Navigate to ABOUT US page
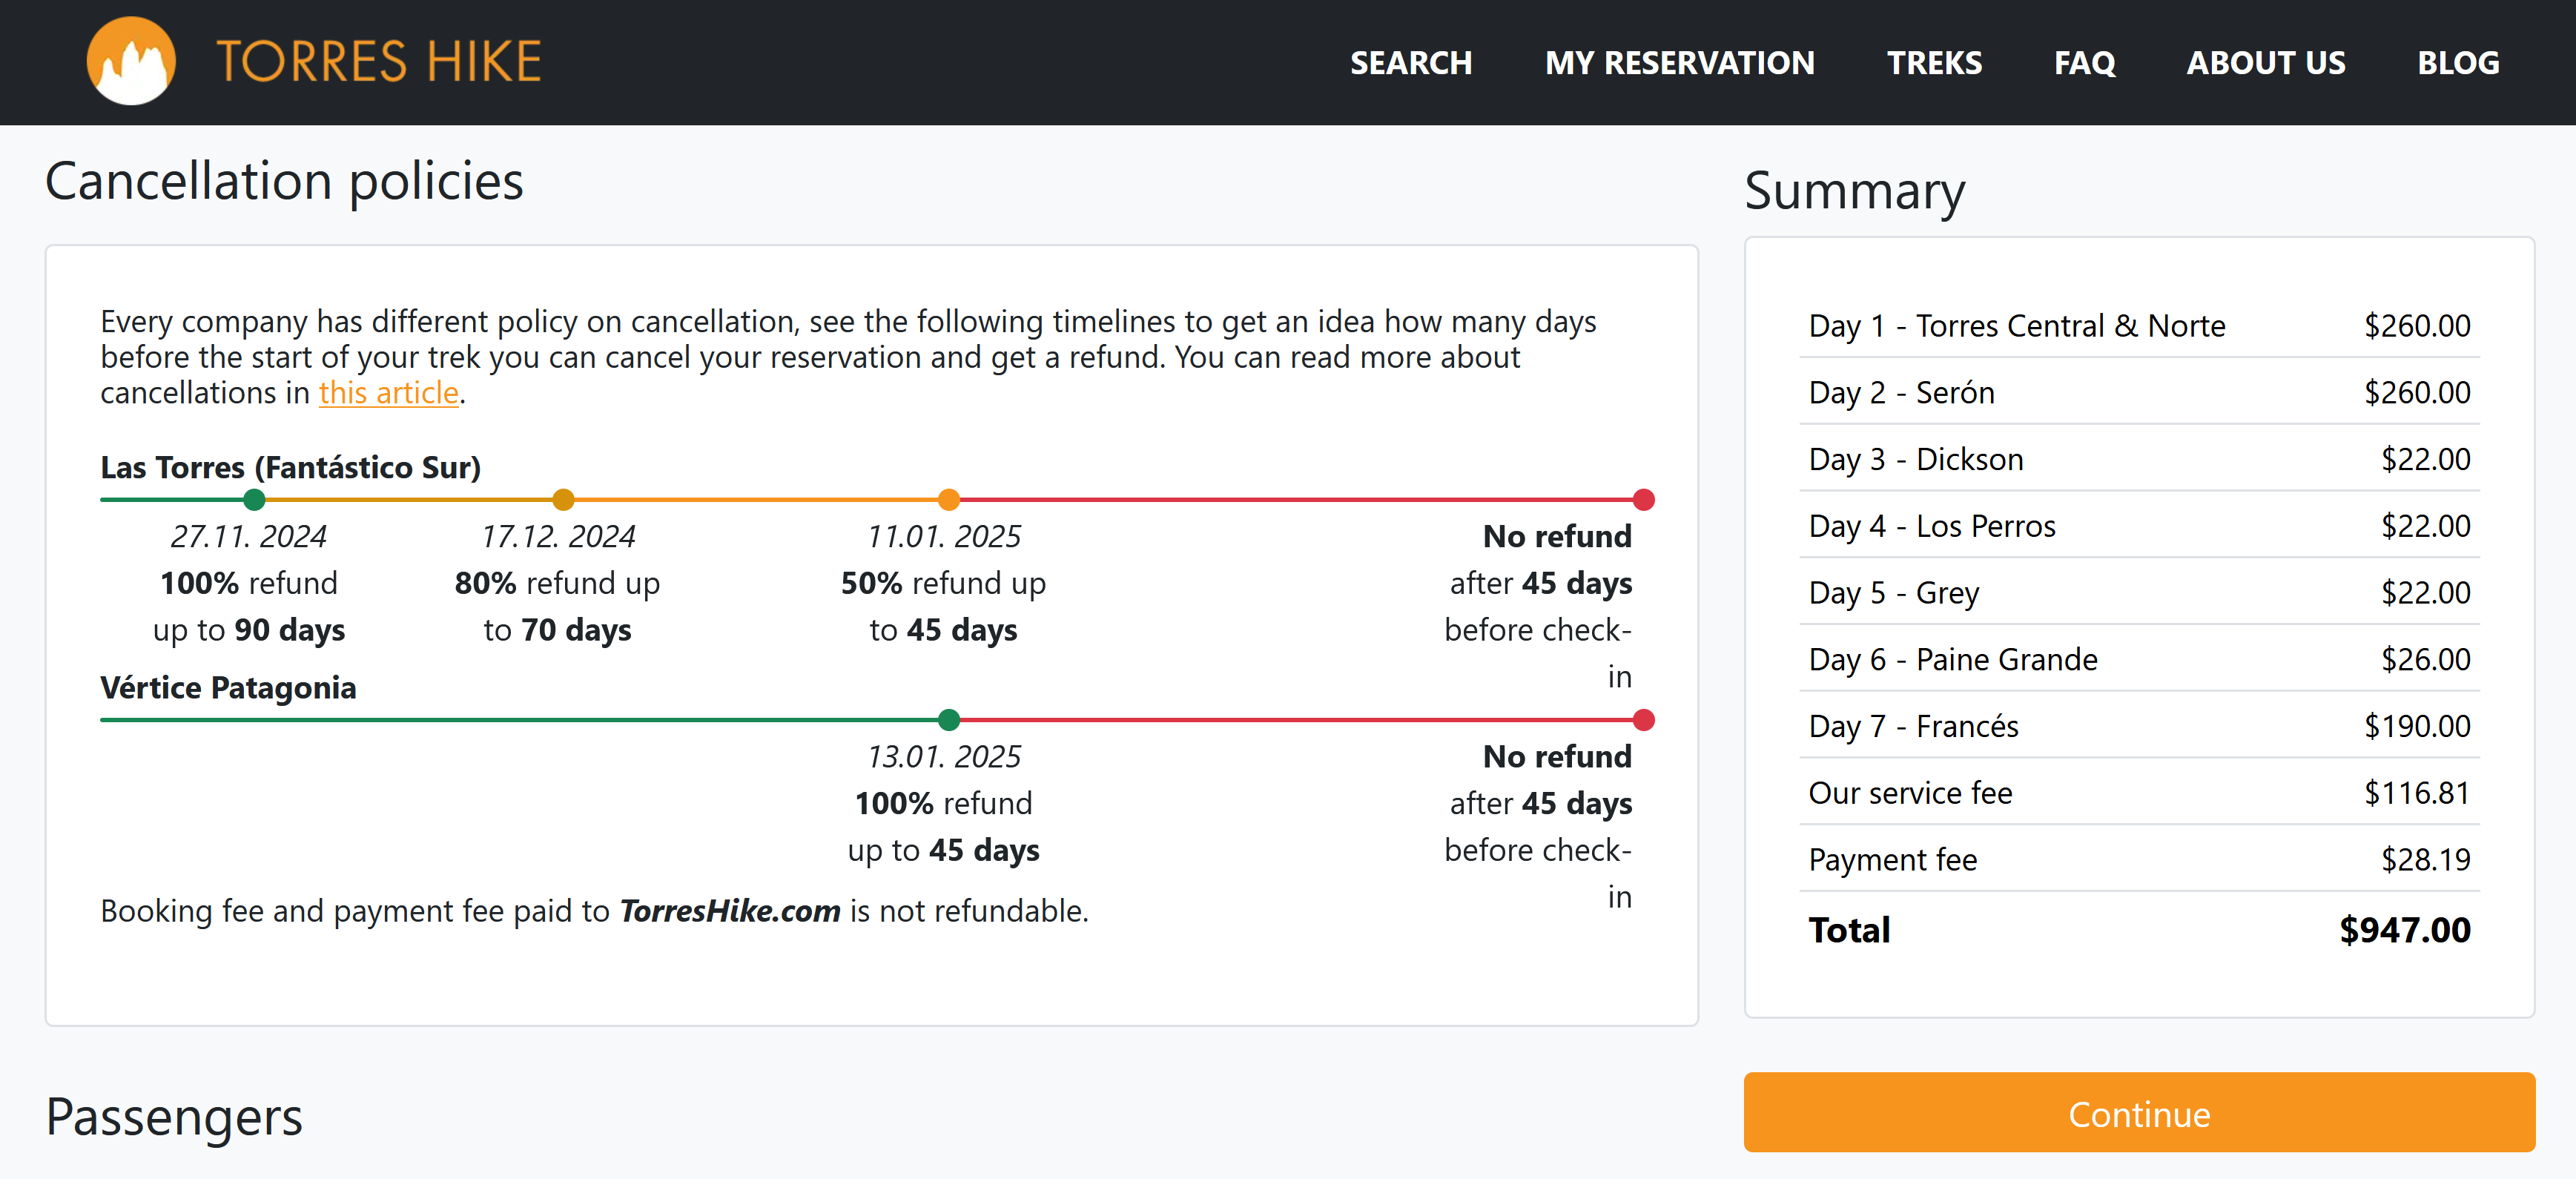This screenshot has width=2576, height=1179. point(2265,63)
